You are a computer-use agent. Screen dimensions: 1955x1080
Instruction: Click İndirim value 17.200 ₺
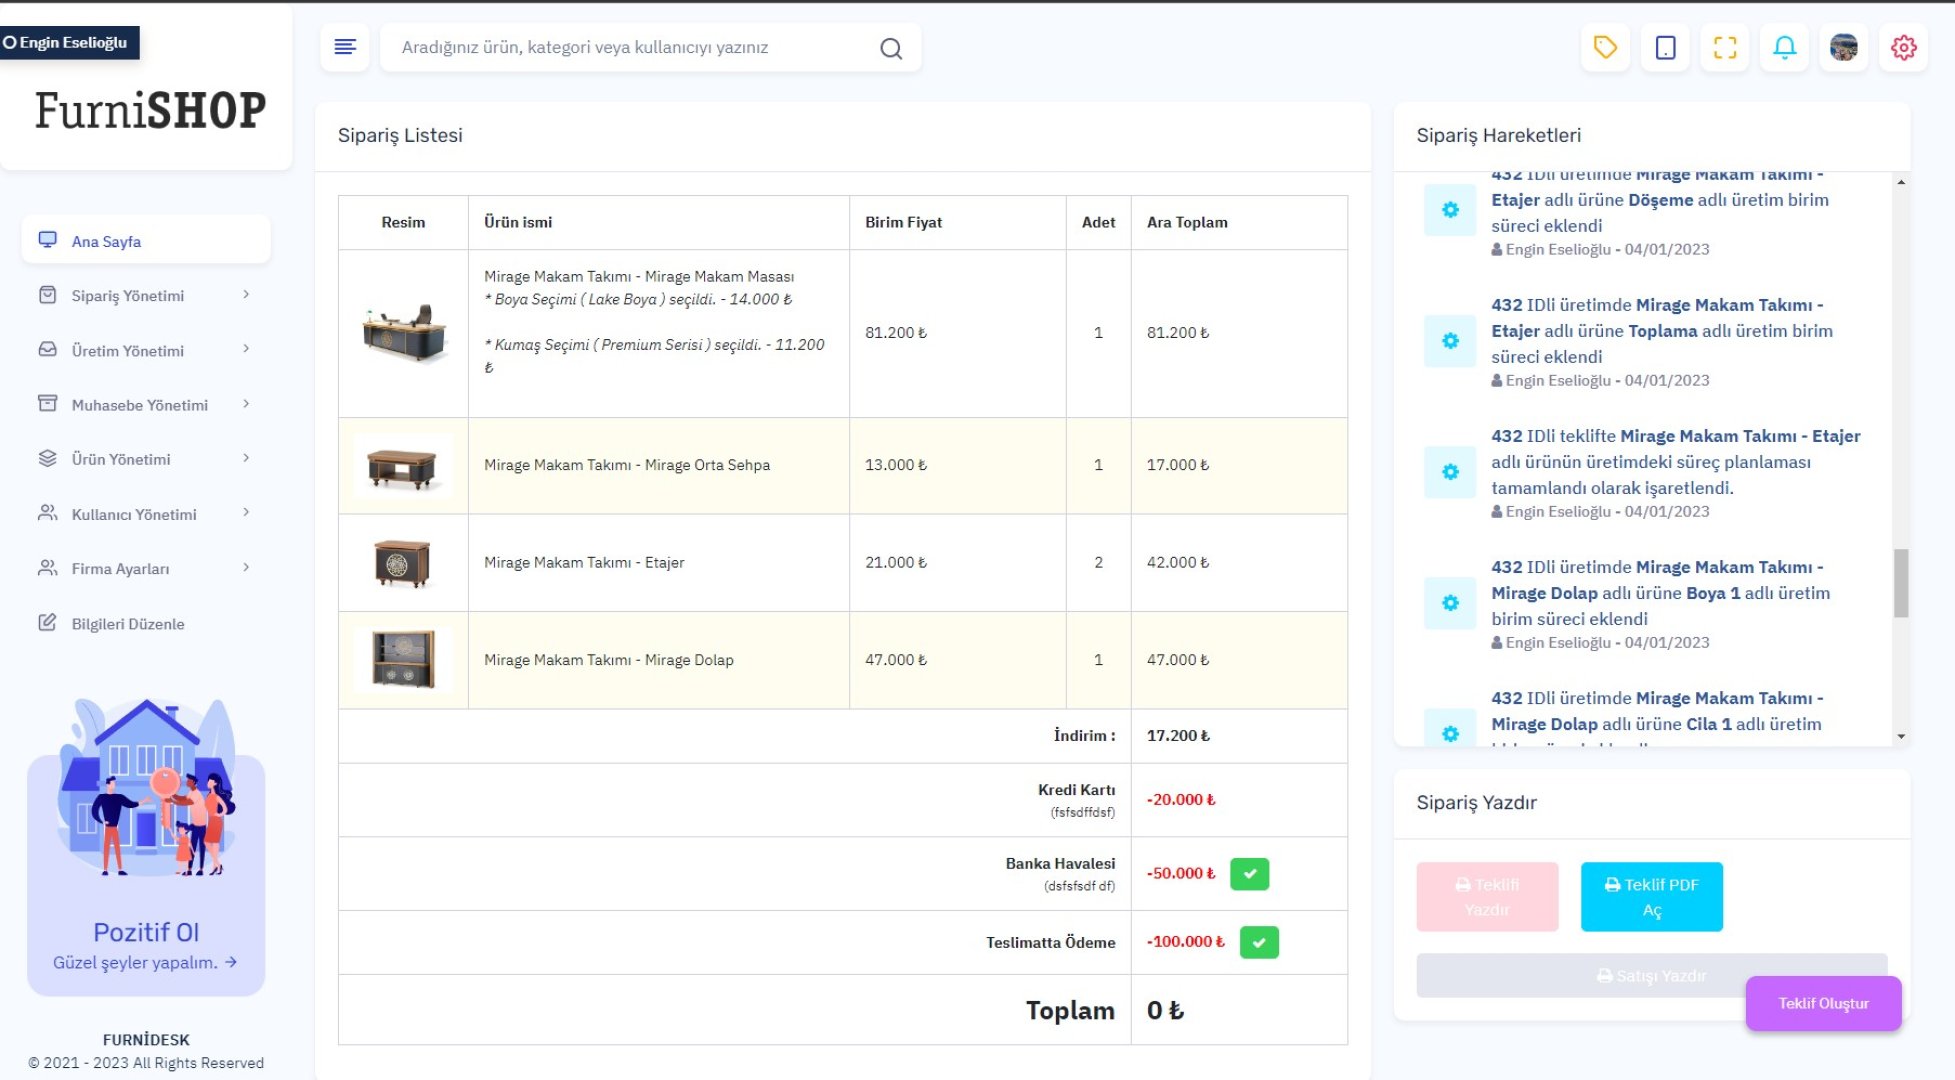coord(1178,735)
